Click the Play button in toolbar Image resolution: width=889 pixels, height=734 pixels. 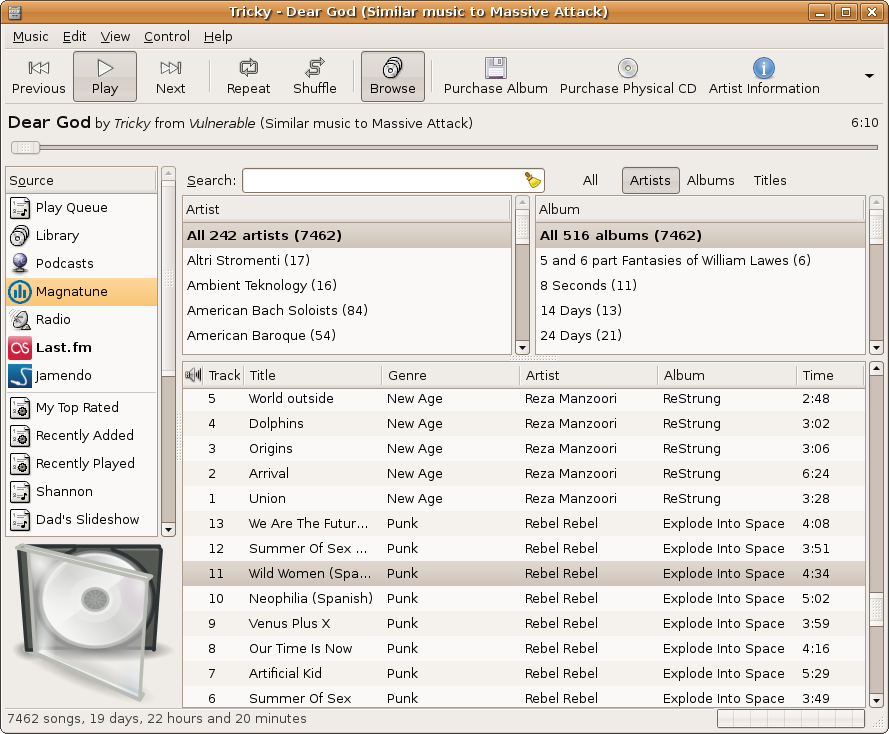[105, 77]
